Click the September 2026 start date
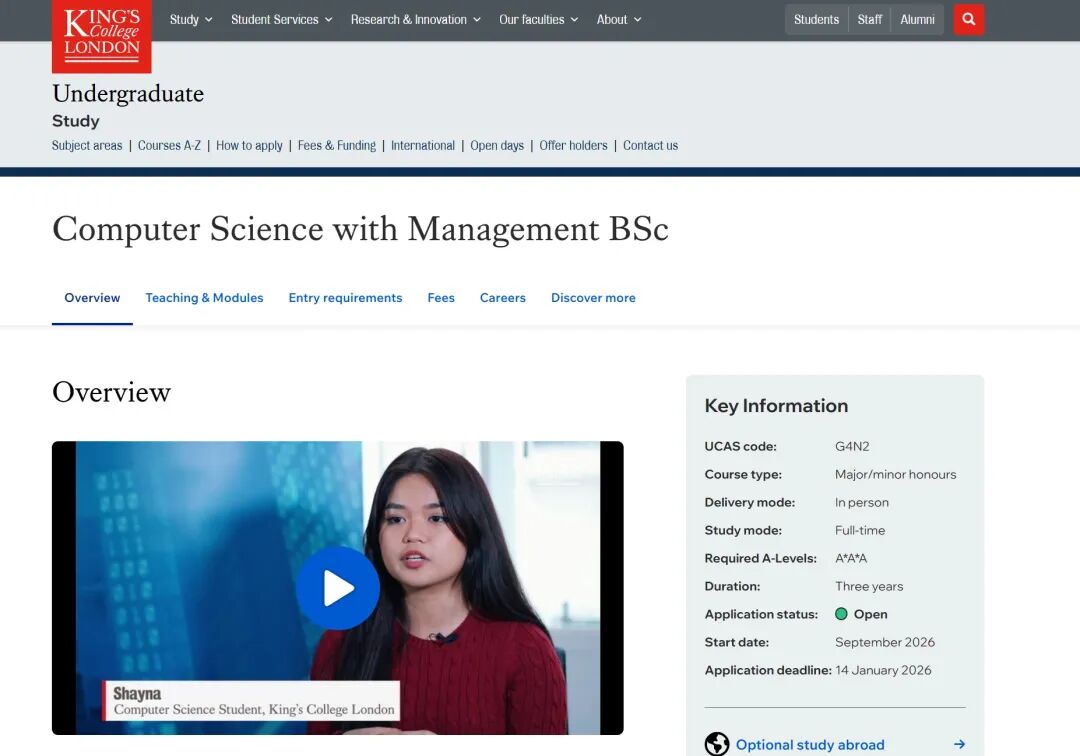 (x=885, y=642)
